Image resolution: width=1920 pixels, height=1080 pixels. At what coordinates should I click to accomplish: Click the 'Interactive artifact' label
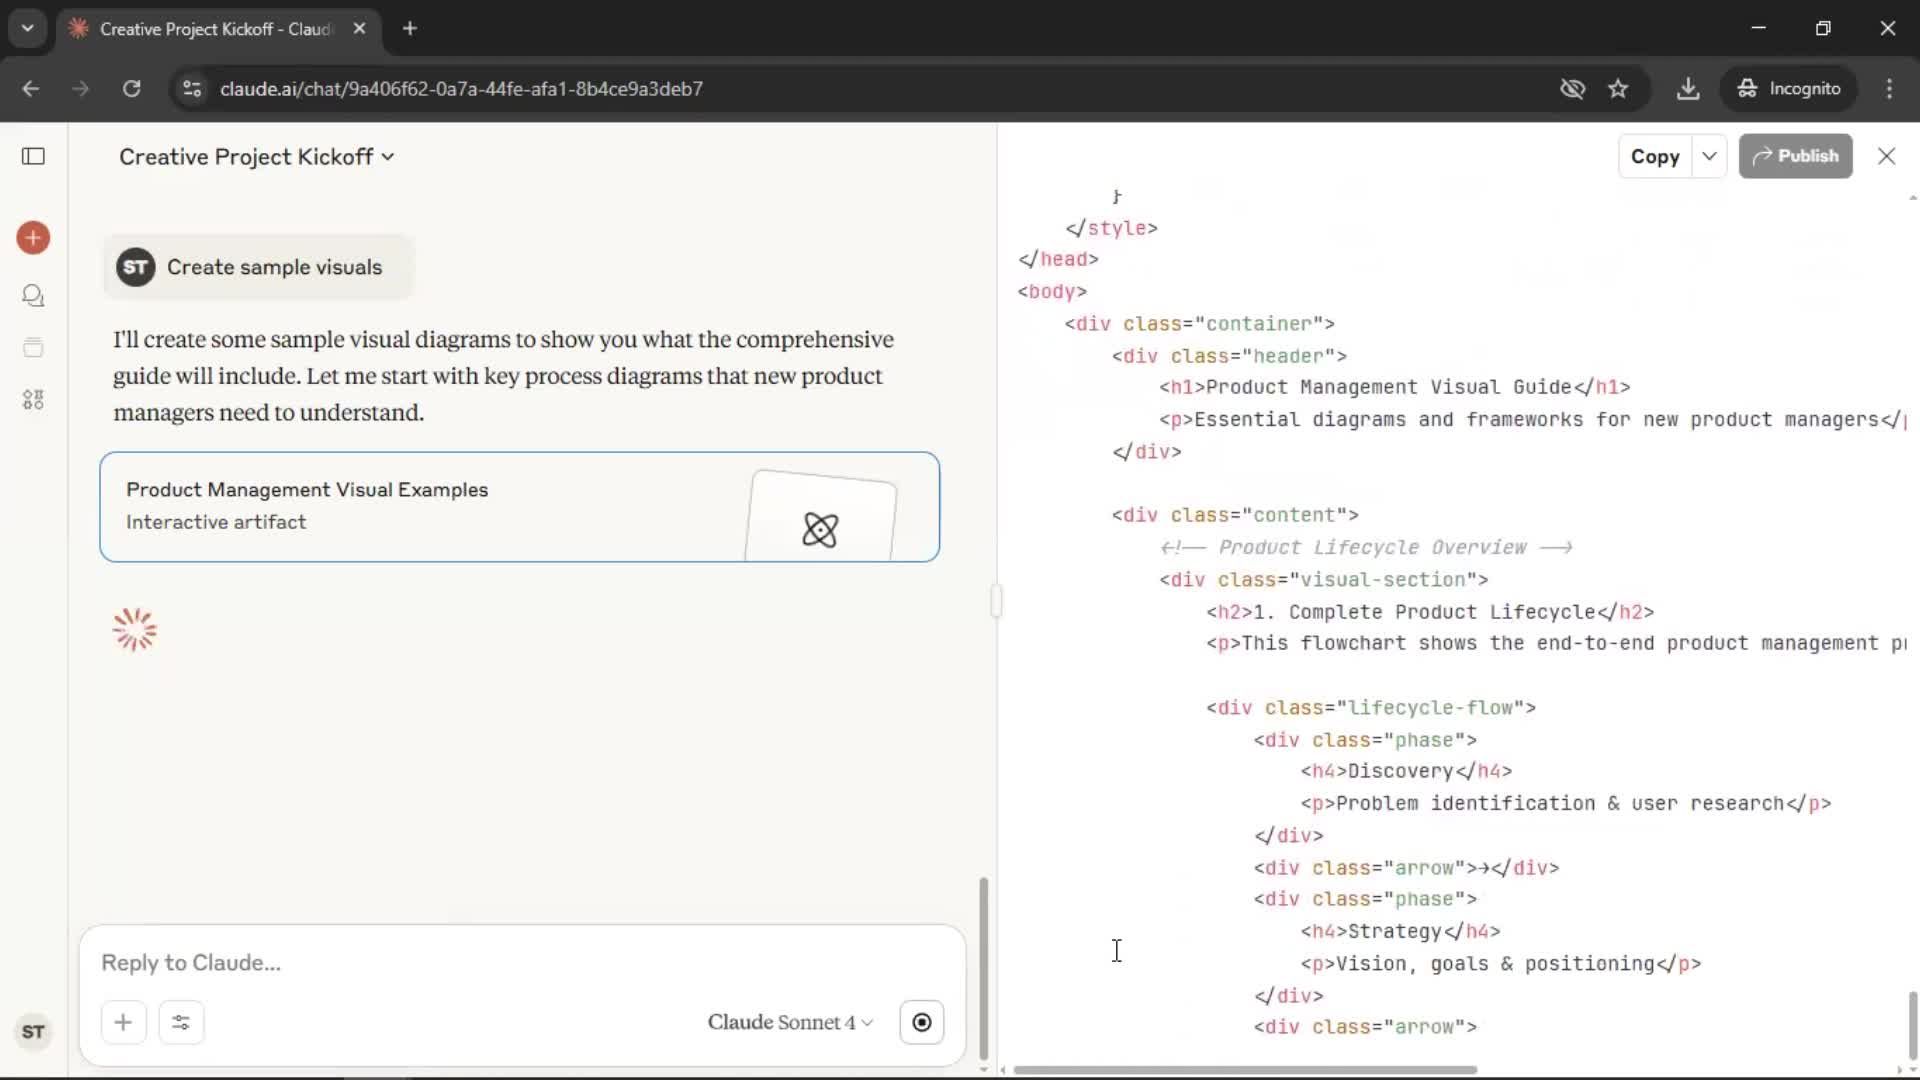tap(216, 522)
